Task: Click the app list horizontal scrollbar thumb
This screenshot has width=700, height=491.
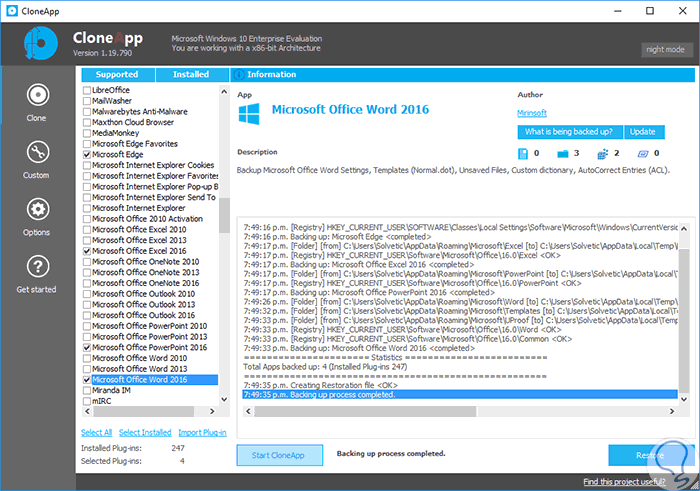Action: tap(143, 411)
